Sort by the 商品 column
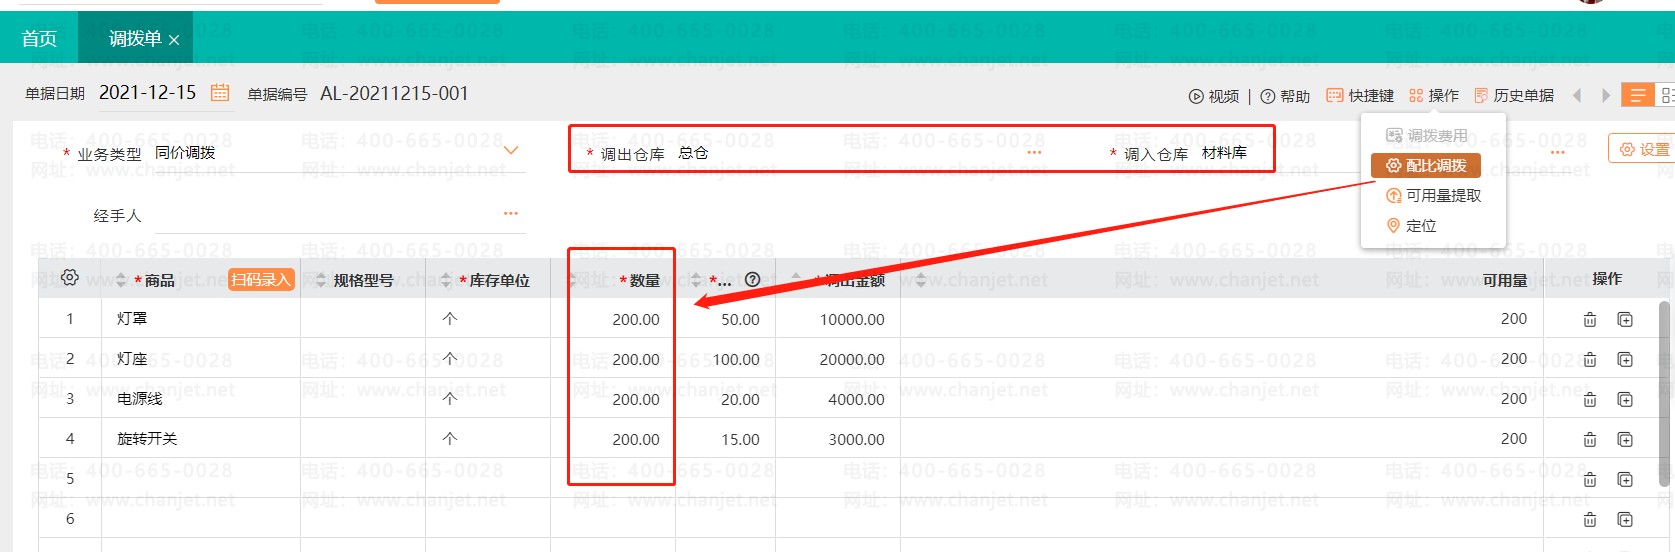Viewport: 1675px width, 552px height. [x=122, y=280]
